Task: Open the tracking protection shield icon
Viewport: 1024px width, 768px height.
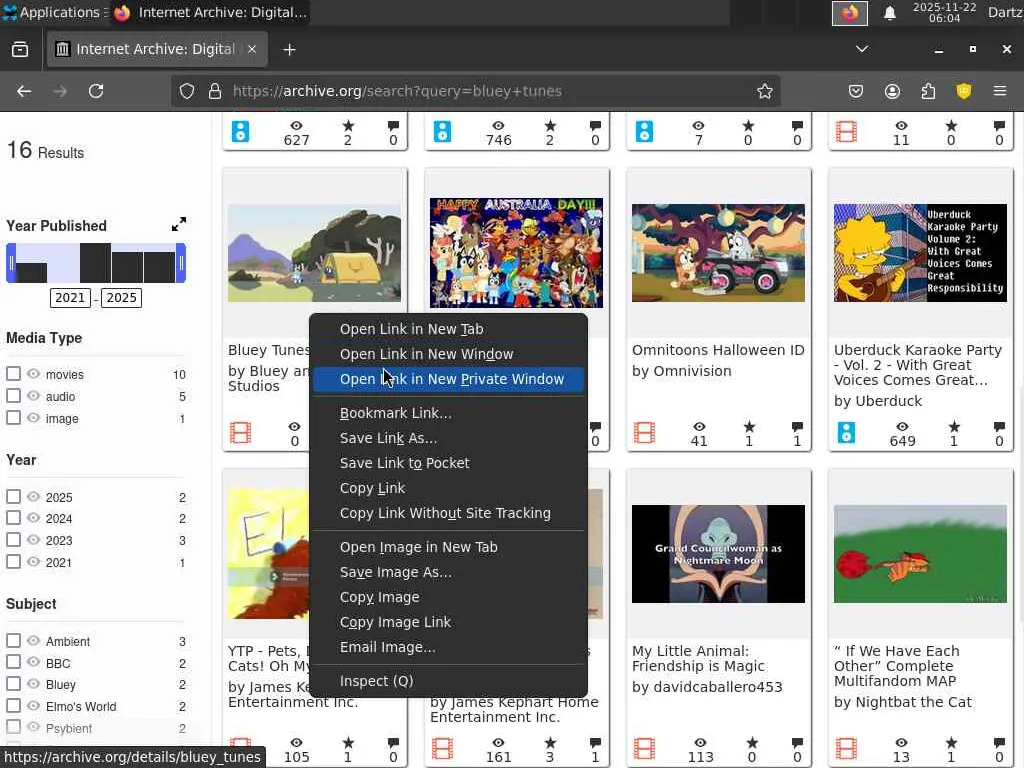Action: click(187, 91)
